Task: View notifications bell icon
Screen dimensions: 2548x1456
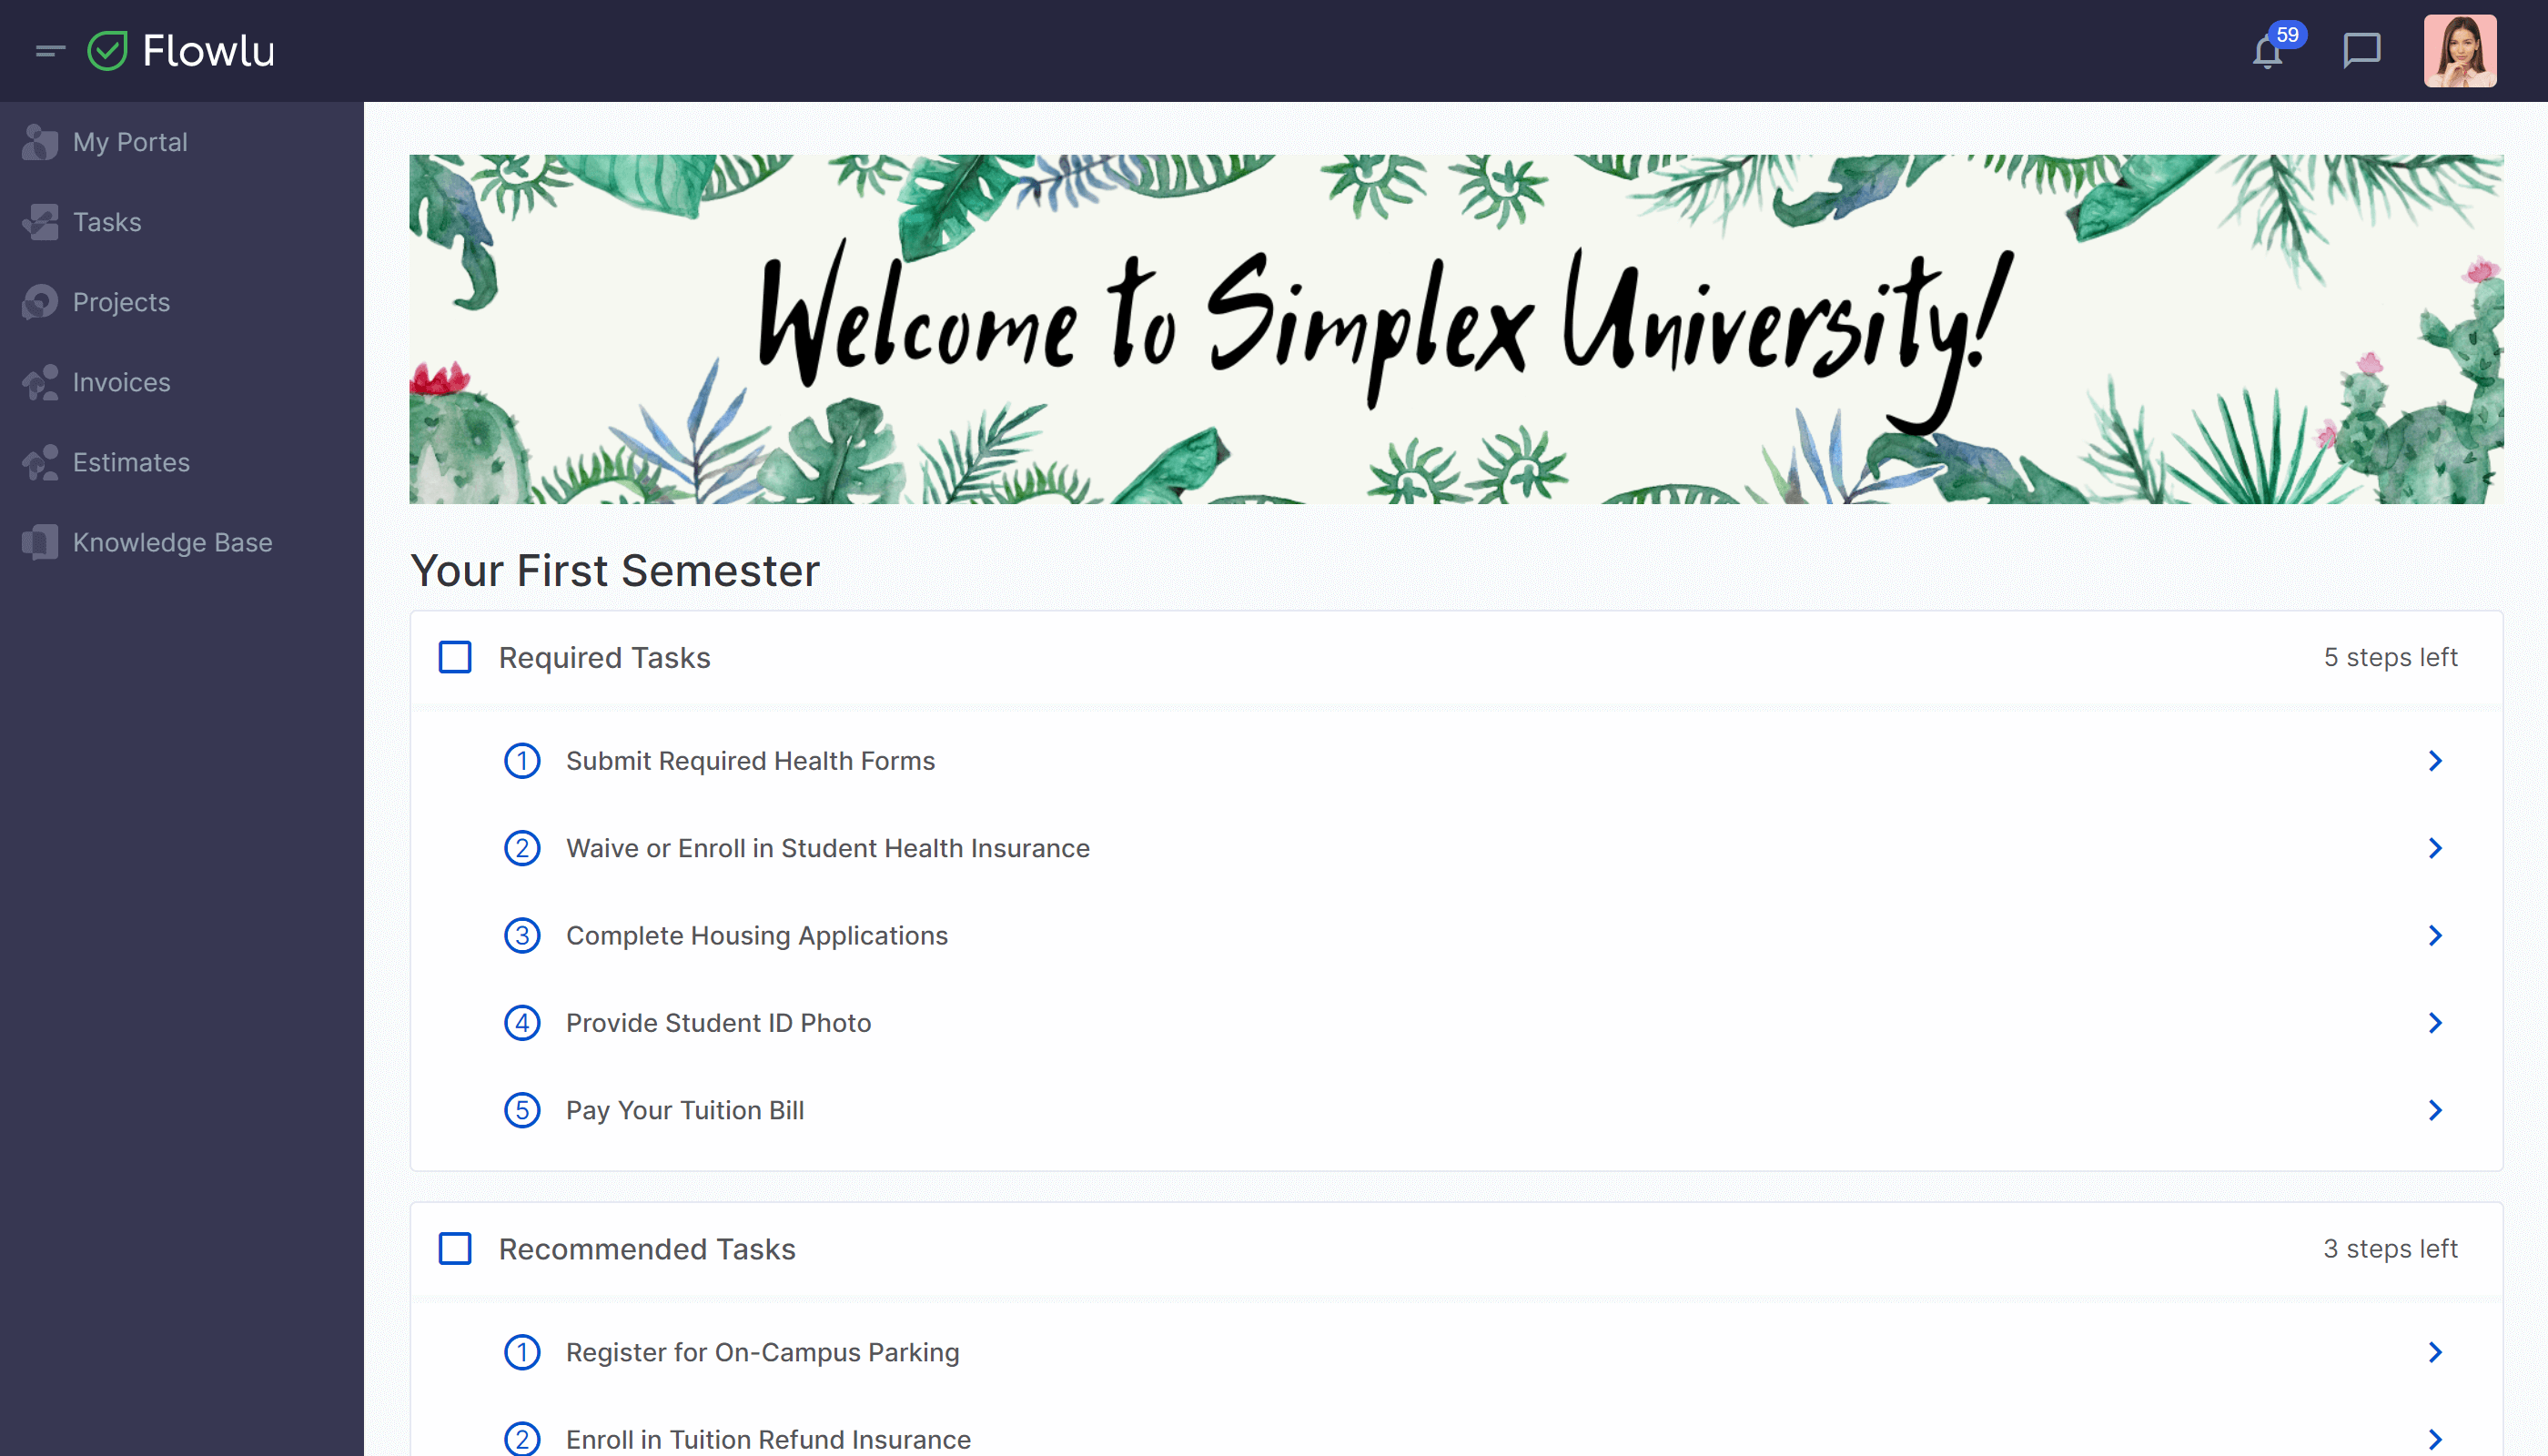Action: tap(2270, 49)
